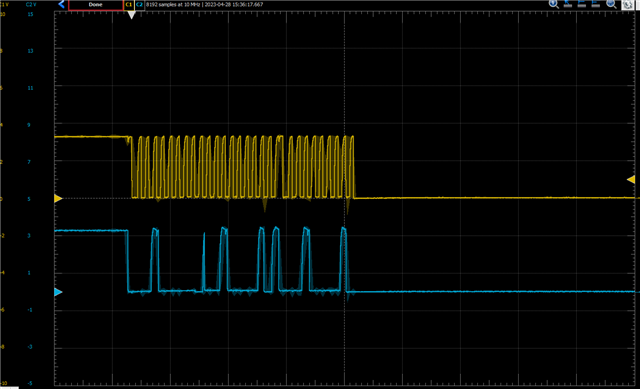Select the blue C2 zero-level arrow at the left edge

pyautogui.click(x=58, y=292)
